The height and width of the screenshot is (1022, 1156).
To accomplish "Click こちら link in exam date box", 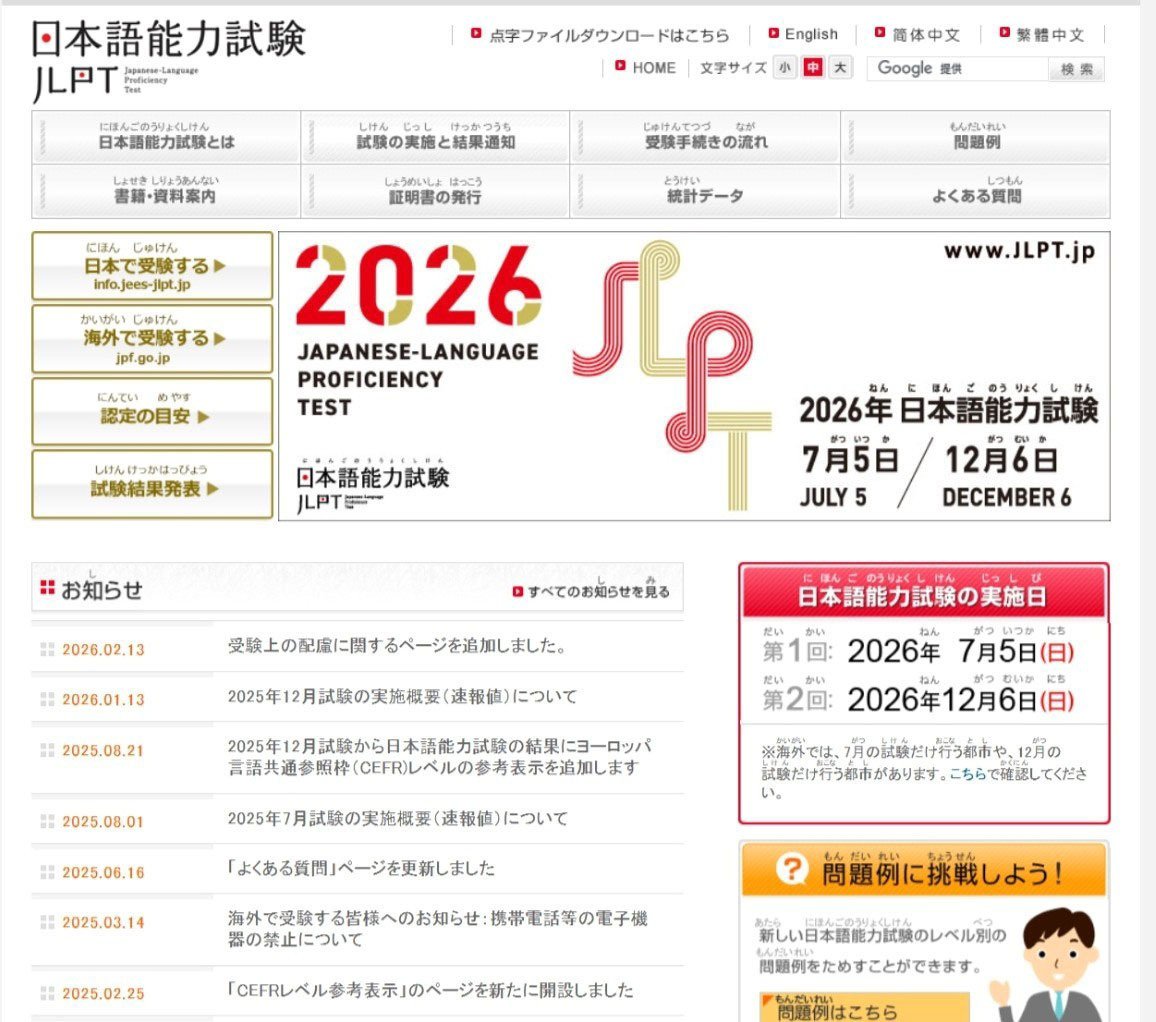I will click(967, 774).
